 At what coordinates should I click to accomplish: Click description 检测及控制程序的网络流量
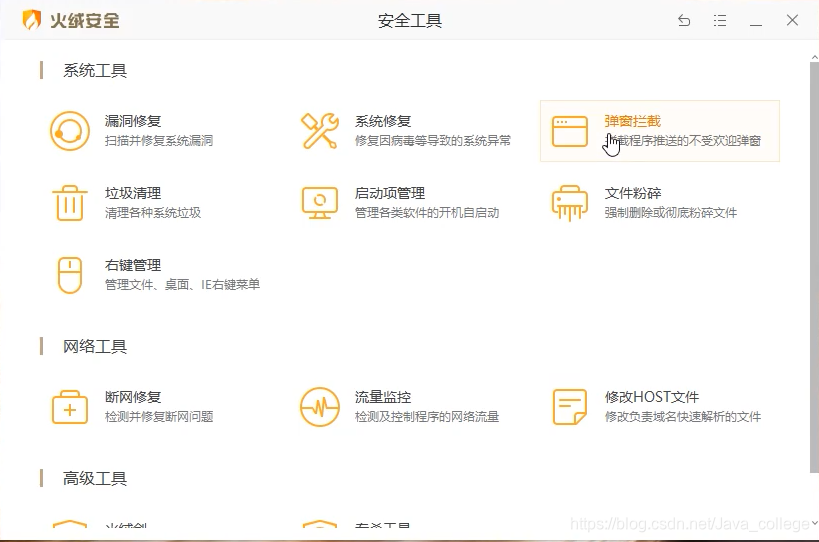coord(427,416)
